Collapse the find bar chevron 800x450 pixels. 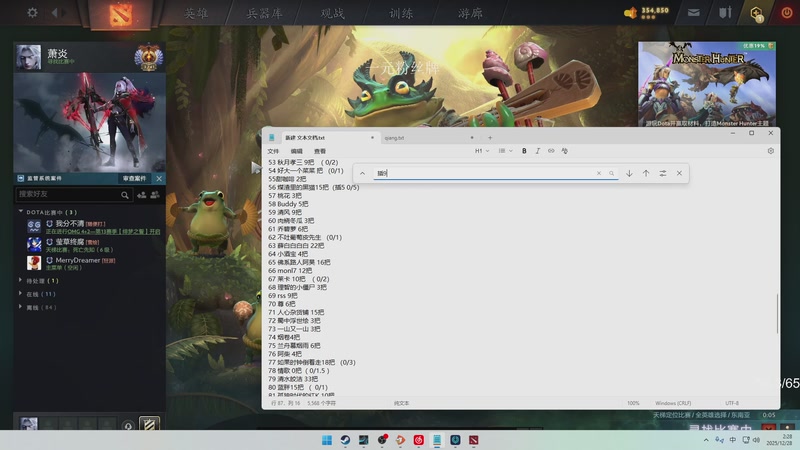(x=362, y=173)
